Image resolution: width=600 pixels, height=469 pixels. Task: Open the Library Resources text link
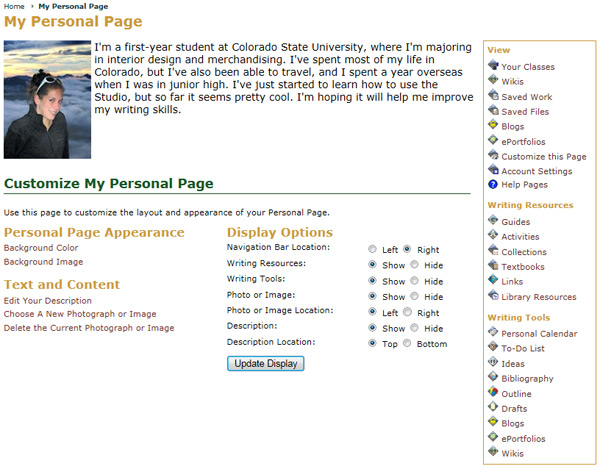(538, 297)
